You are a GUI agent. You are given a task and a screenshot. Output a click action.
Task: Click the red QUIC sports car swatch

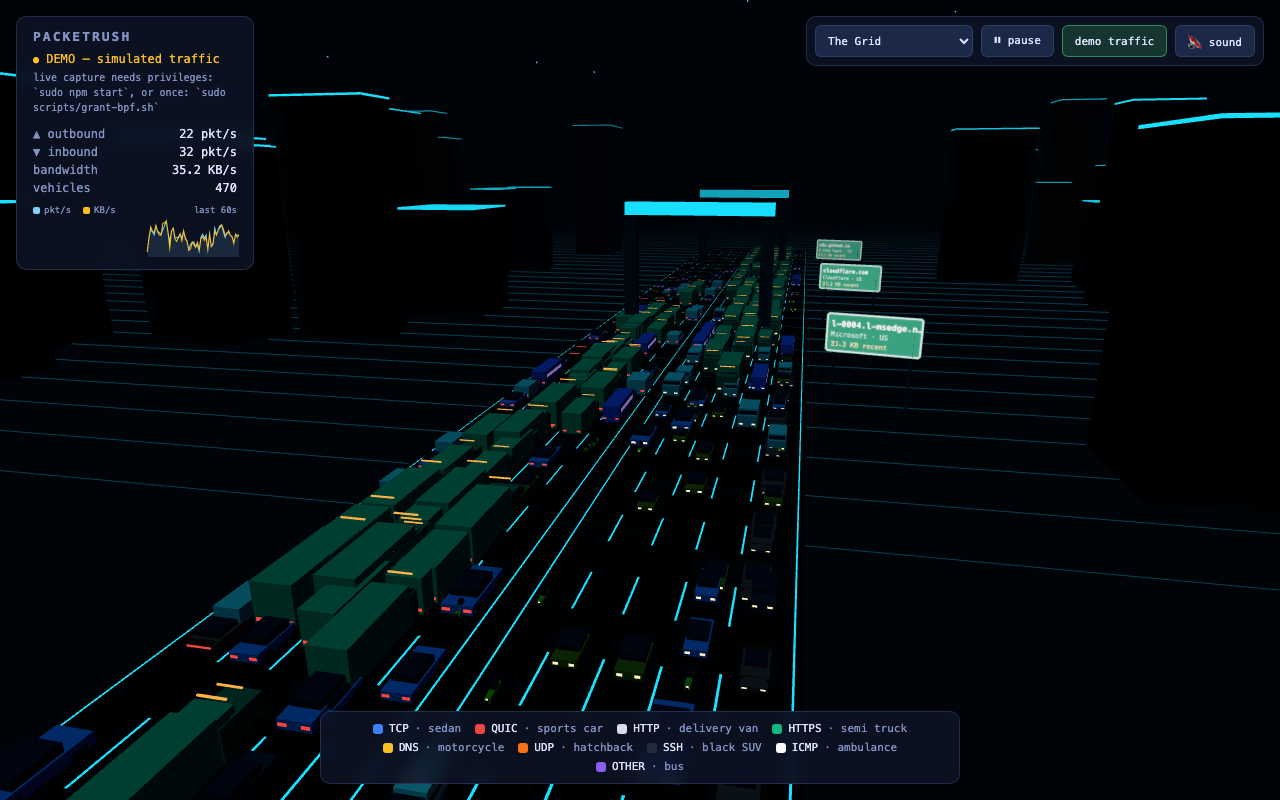(x=480, y=729)
